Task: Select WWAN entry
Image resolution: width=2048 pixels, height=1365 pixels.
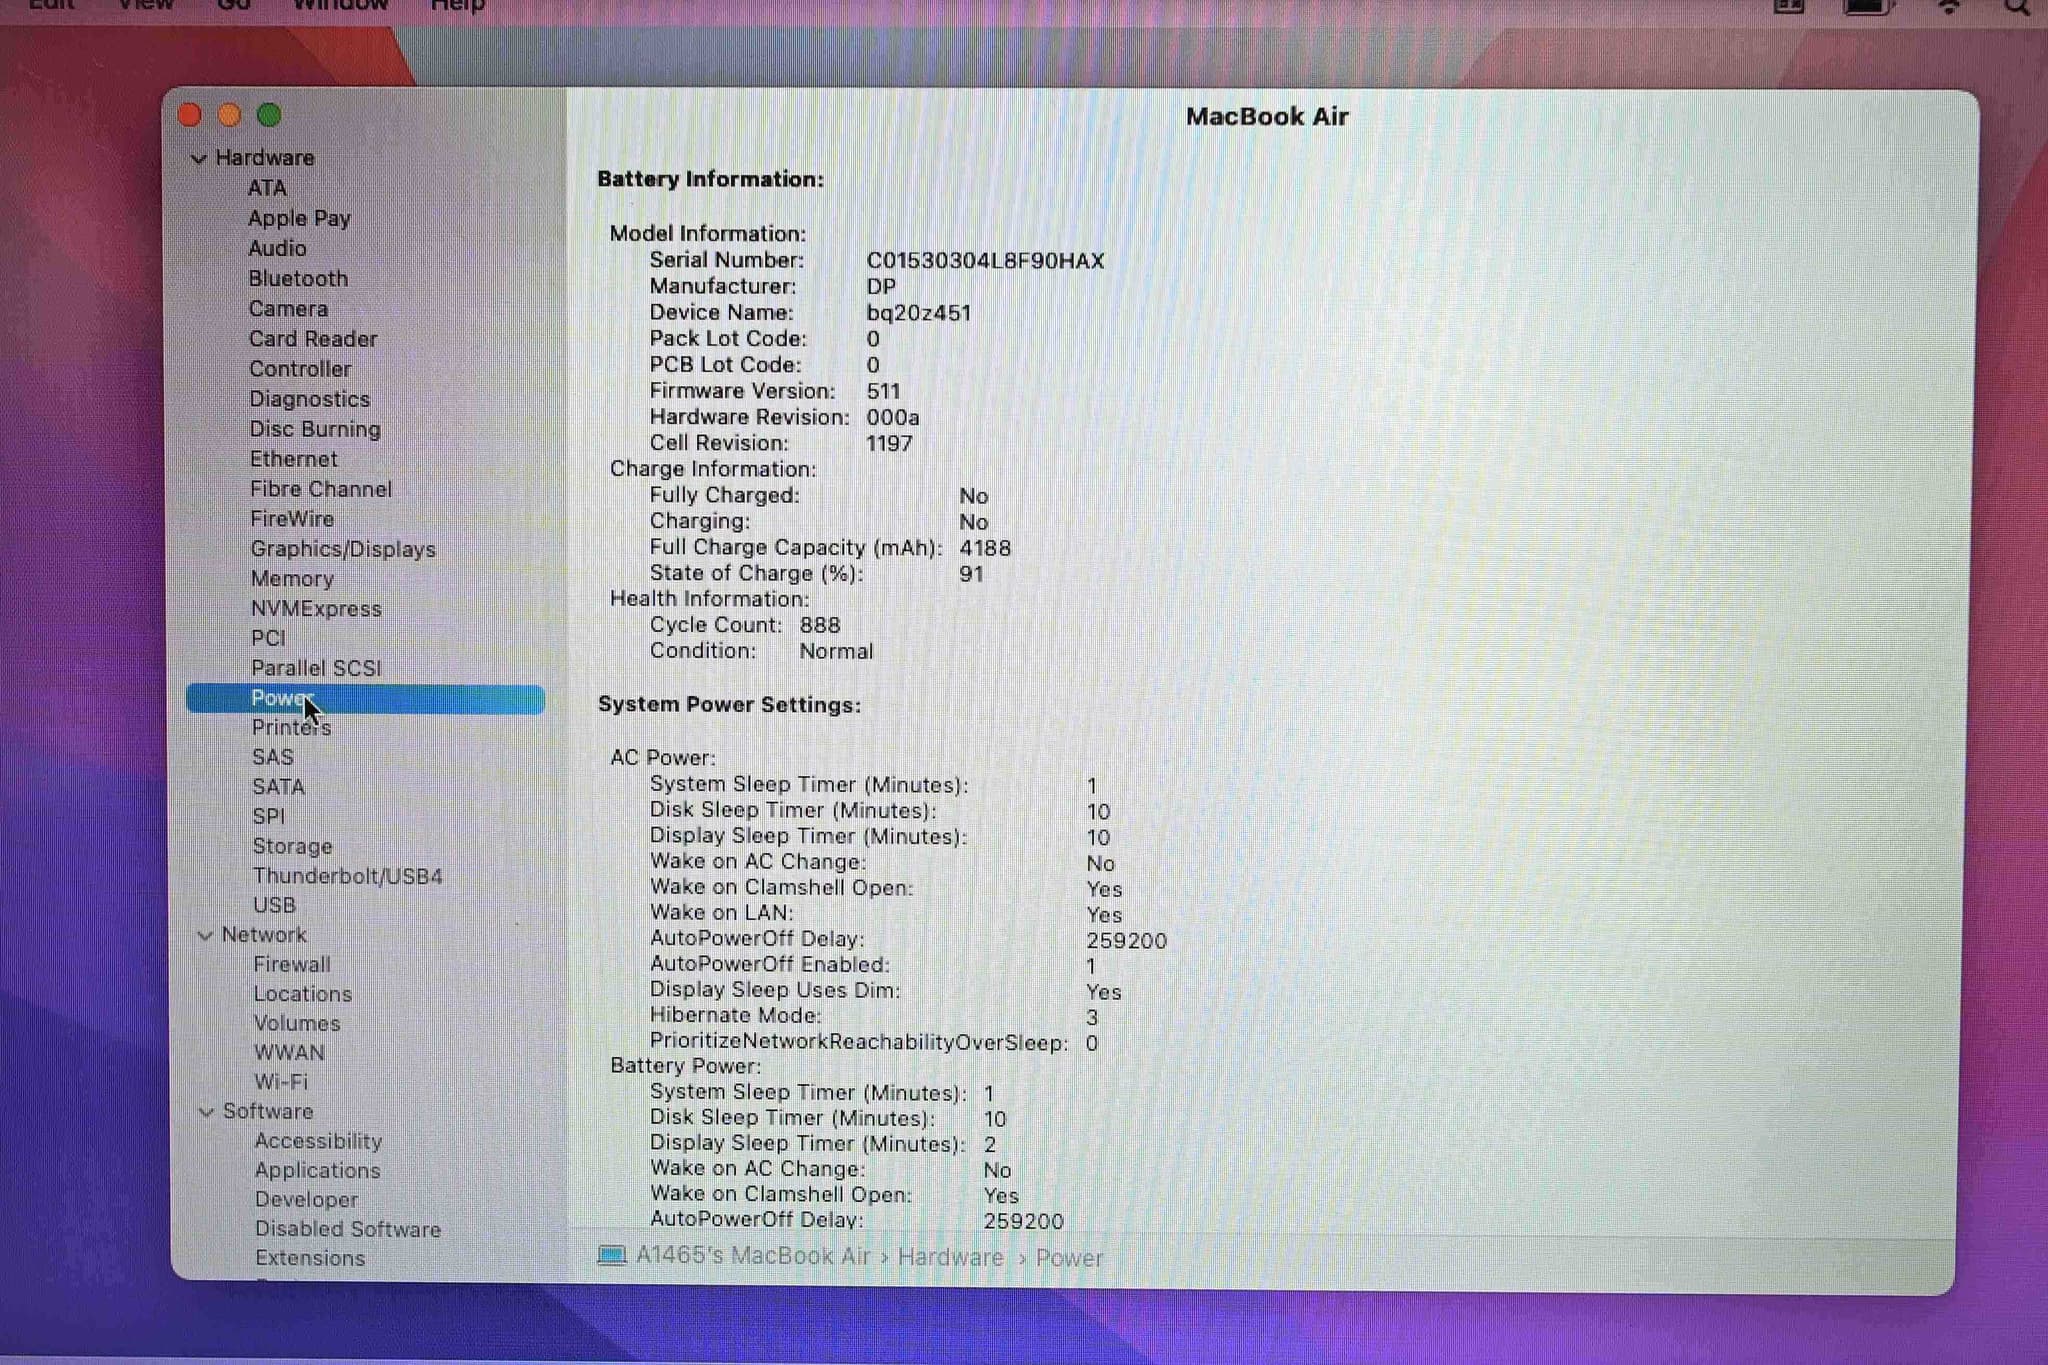Action: click(x=289, y=1052)
